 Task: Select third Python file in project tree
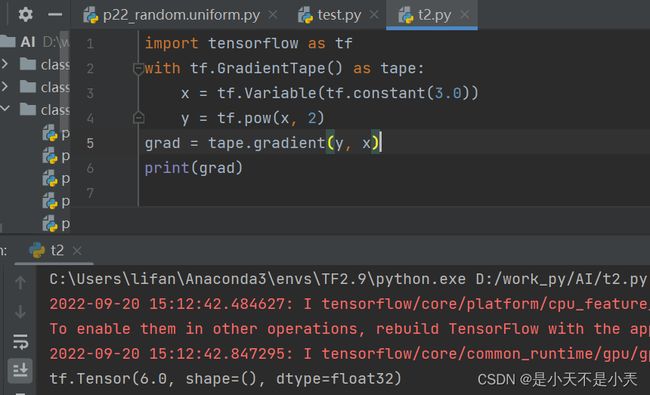coord(56,179)
